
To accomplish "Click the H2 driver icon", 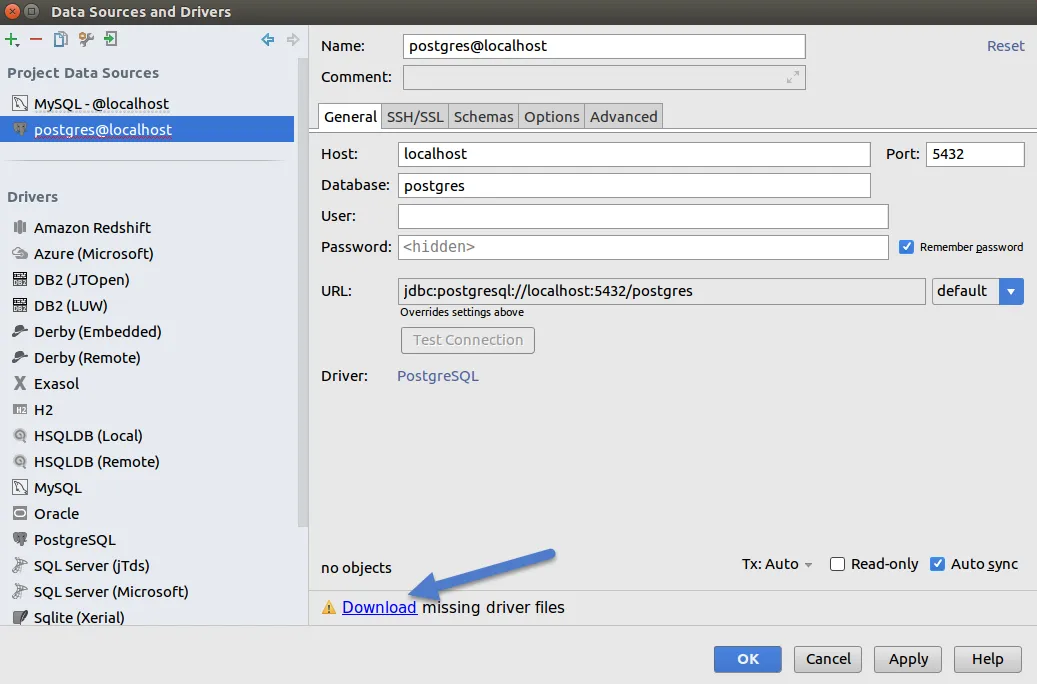I will point(21,409).
